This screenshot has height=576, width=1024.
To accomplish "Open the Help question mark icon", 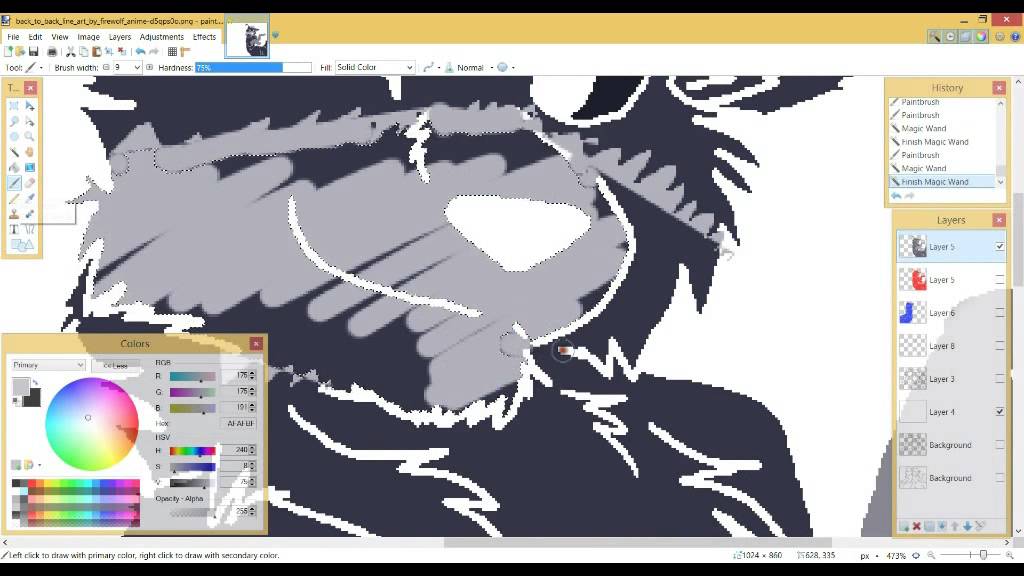I will tap(1015, 37).
